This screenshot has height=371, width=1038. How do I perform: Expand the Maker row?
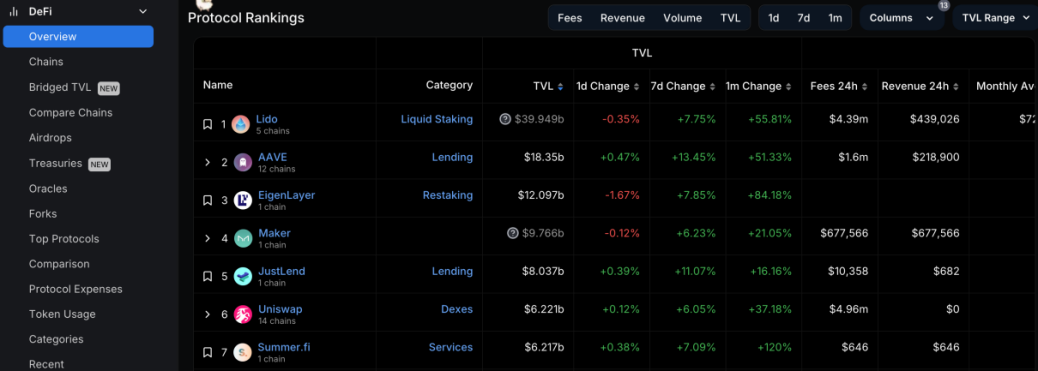[x=207, y=238]
